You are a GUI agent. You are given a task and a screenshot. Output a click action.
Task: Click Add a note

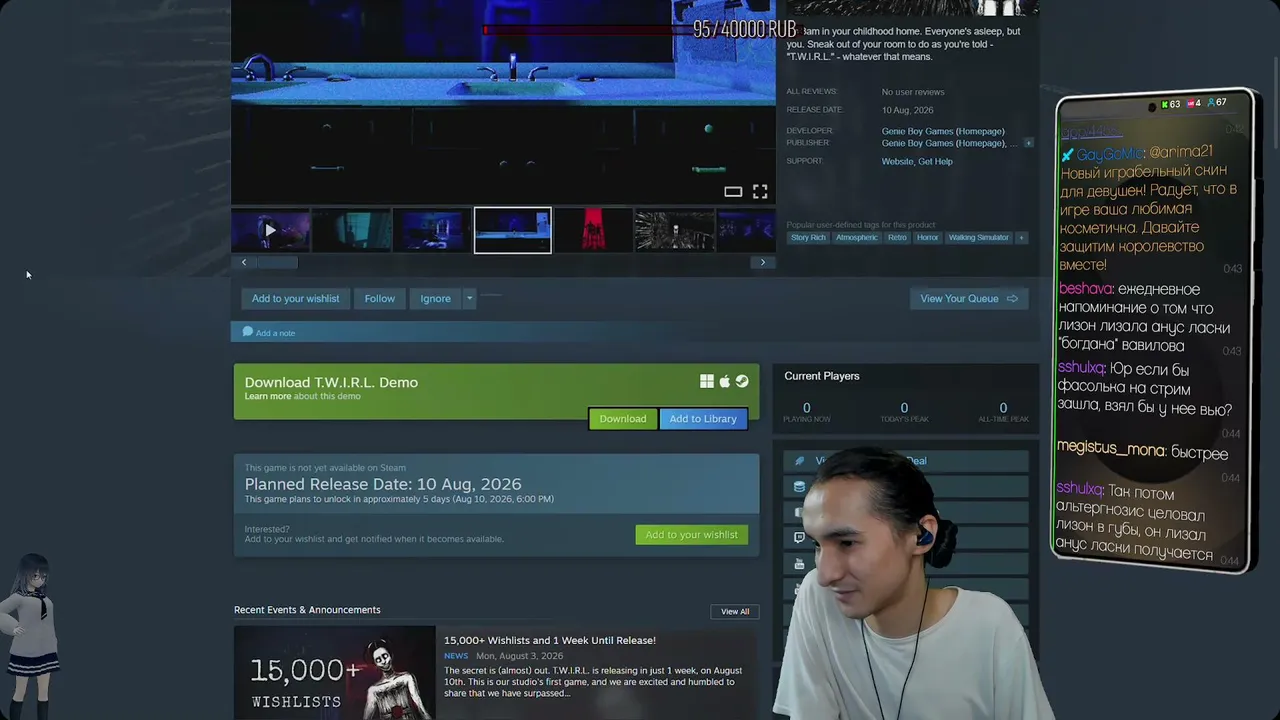[x=275, y=333]
